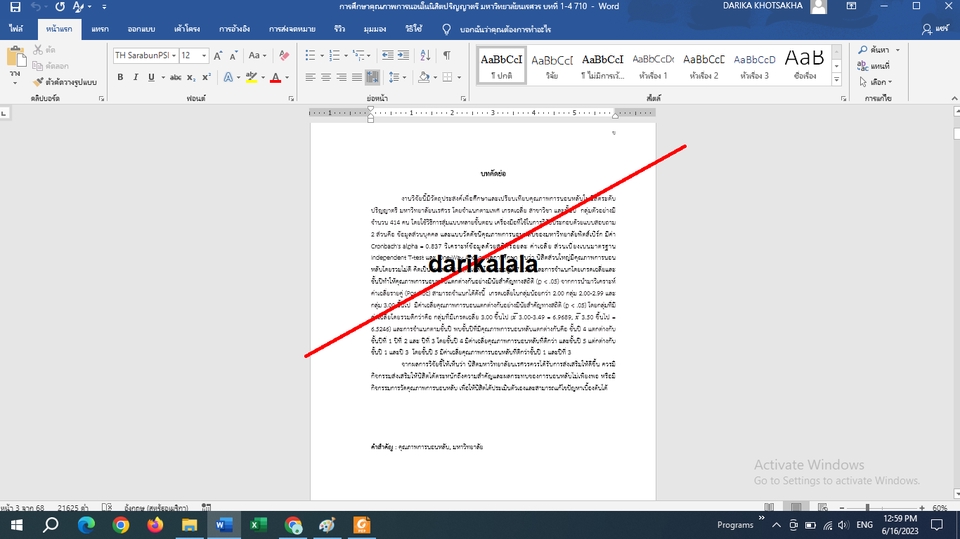Open the TH SarabunPSK font name dropdown
This screenshot has width=960, height=539.
click(x=174, y=56)
